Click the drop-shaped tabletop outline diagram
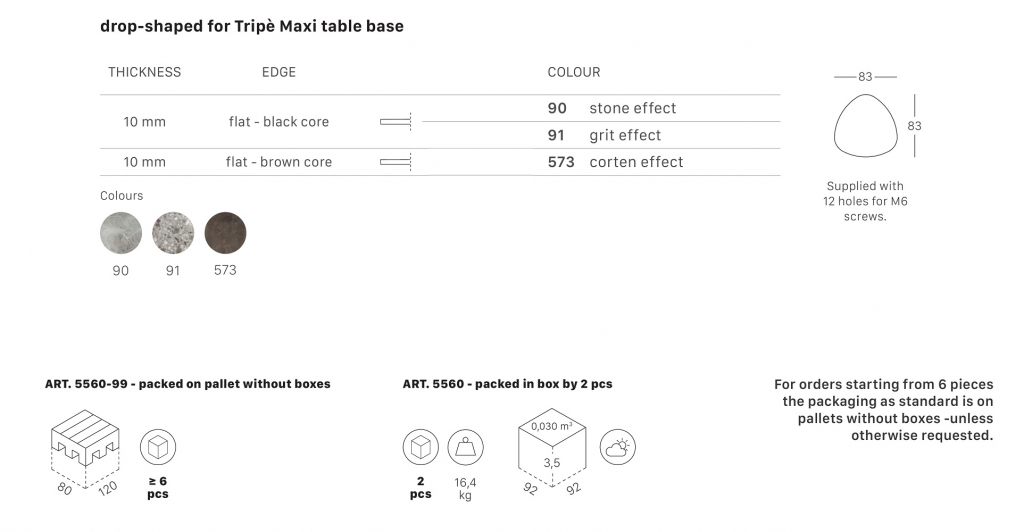 864,126
